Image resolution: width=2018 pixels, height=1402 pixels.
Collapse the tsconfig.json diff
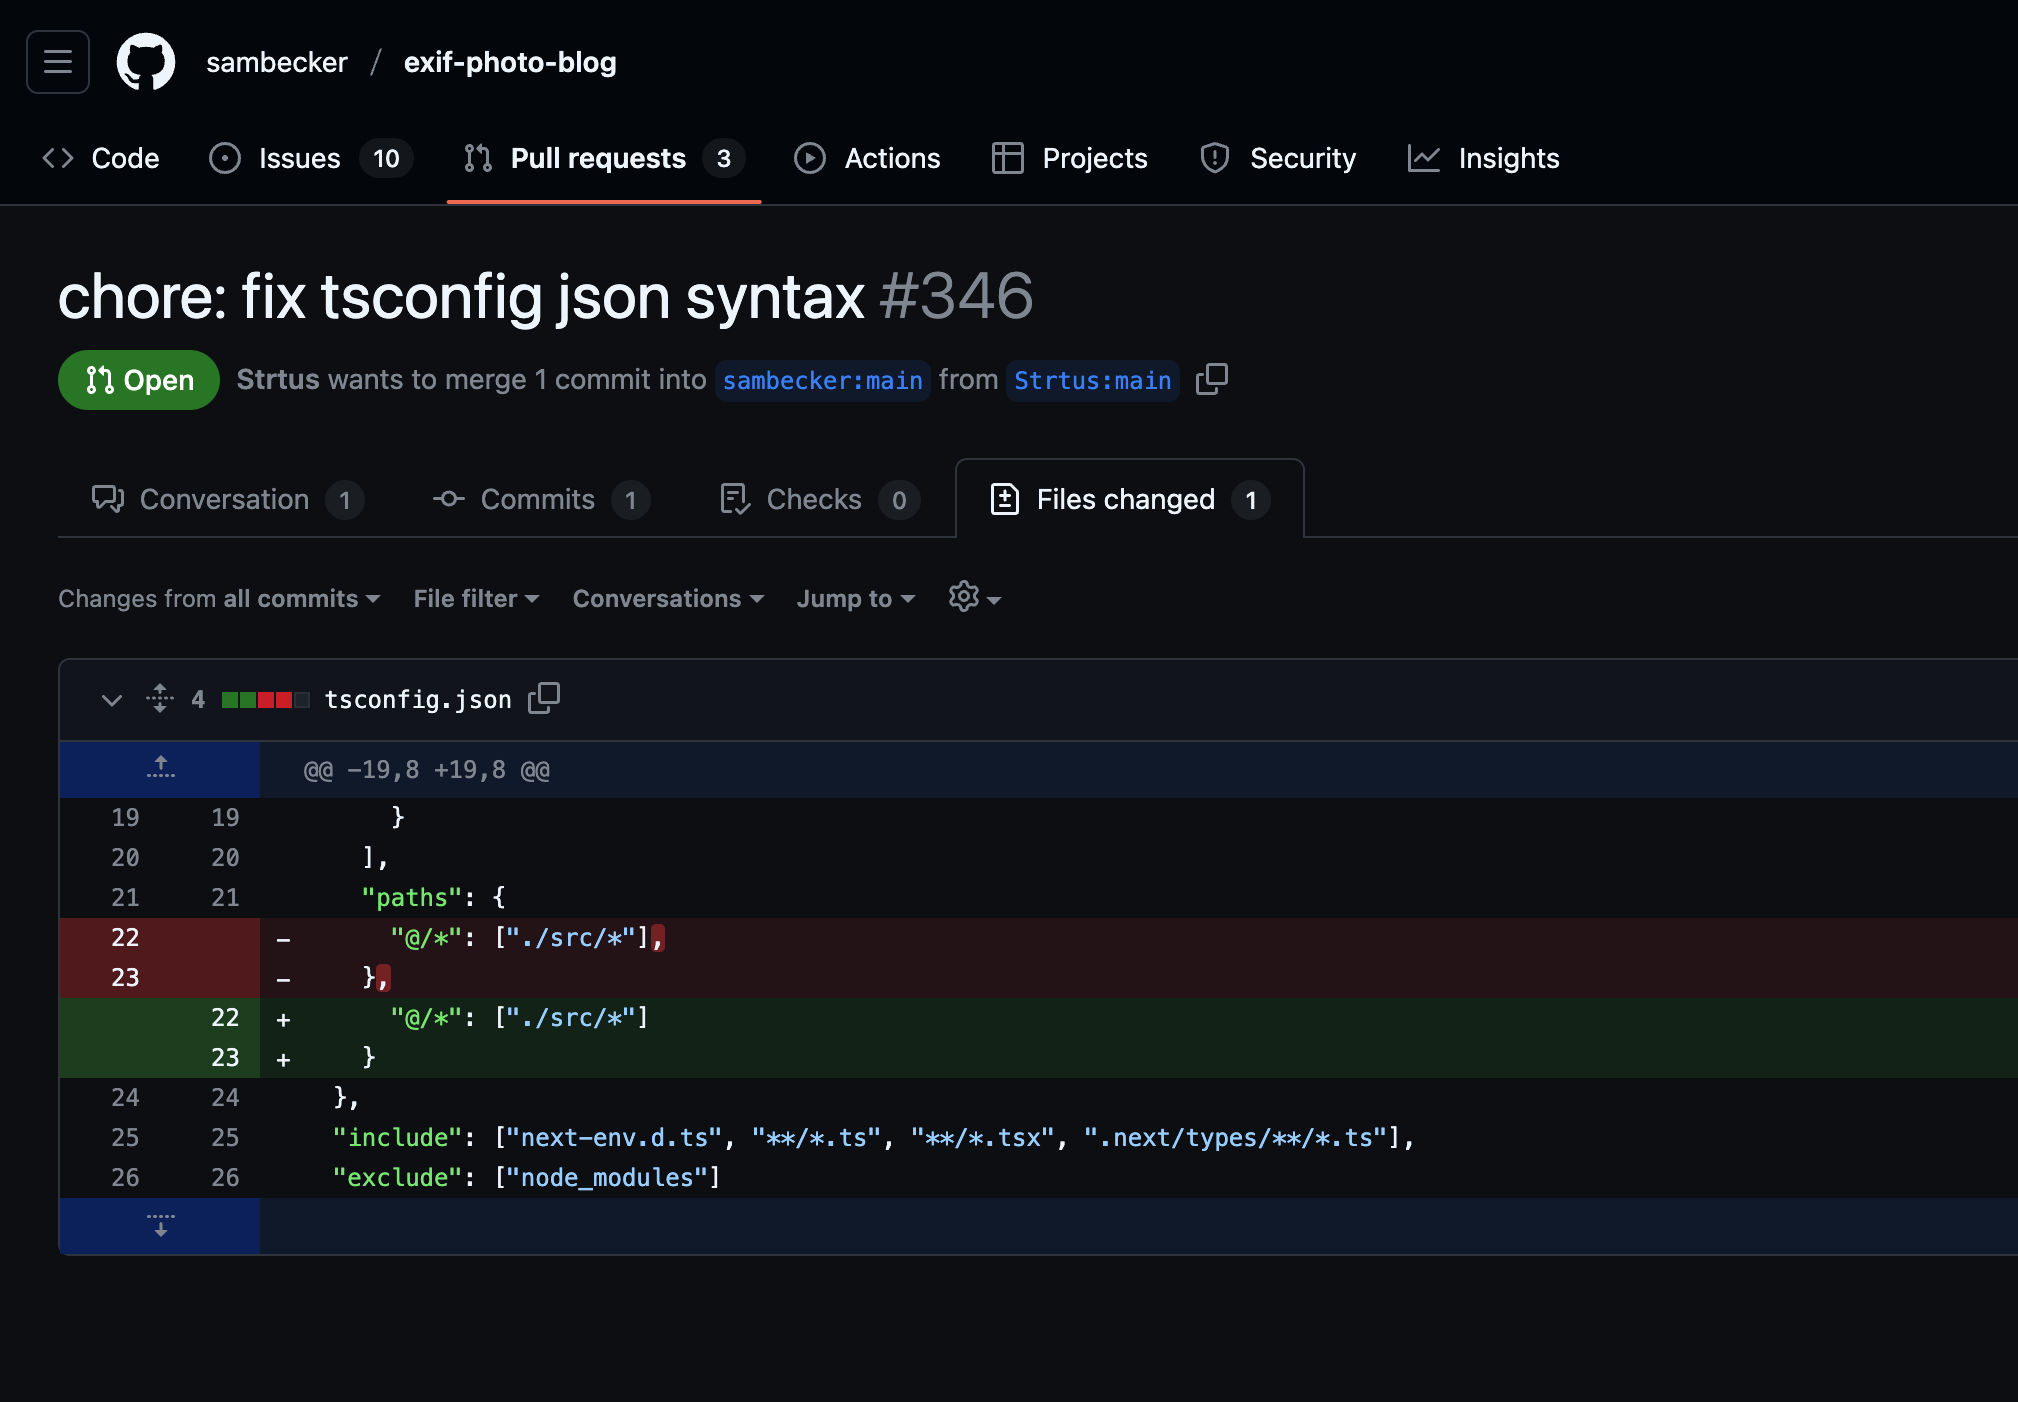[112, 699]
